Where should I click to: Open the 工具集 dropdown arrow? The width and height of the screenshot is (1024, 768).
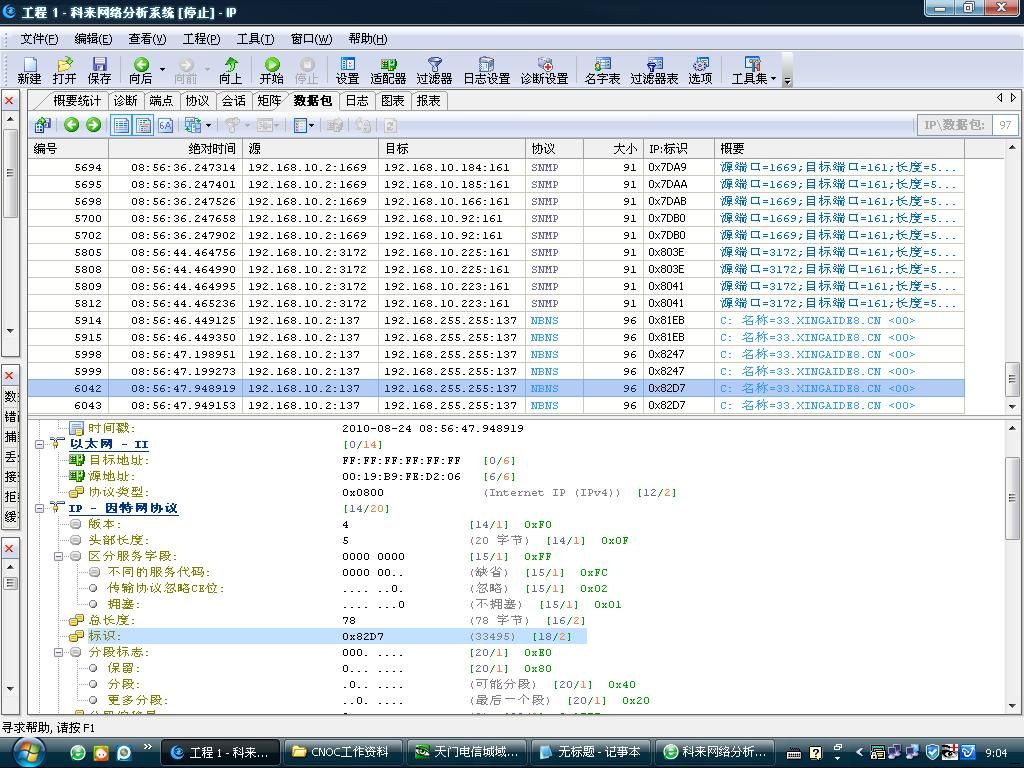point(773,78)
